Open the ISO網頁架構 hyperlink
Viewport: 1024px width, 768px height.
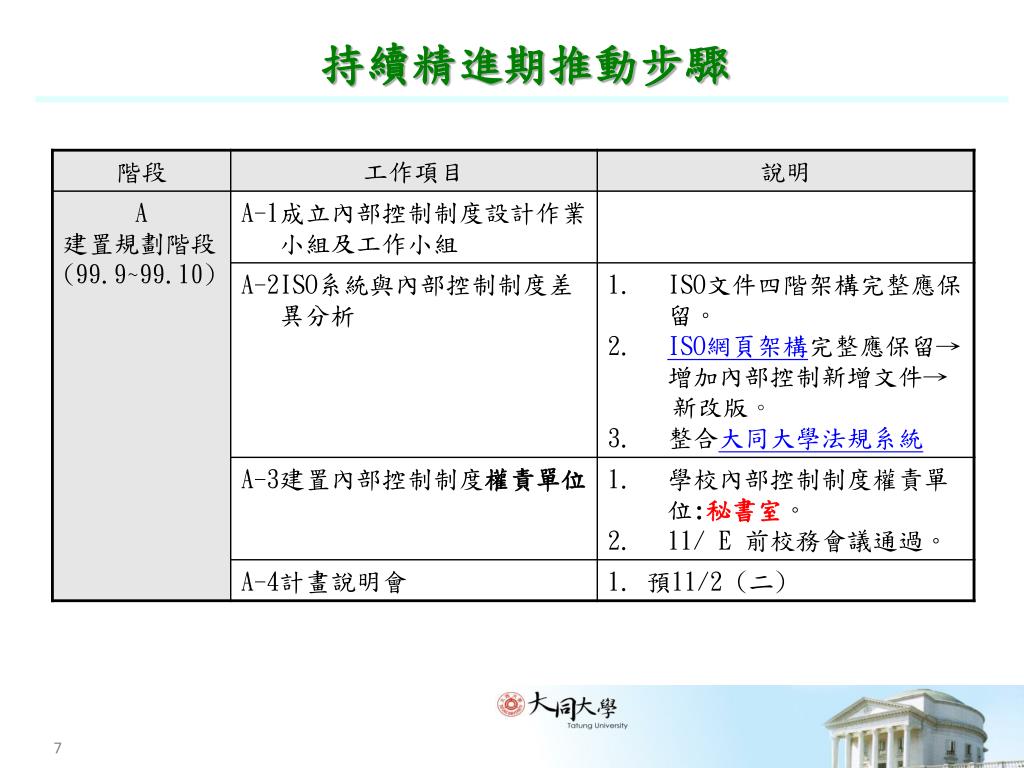tap(737, 347)
